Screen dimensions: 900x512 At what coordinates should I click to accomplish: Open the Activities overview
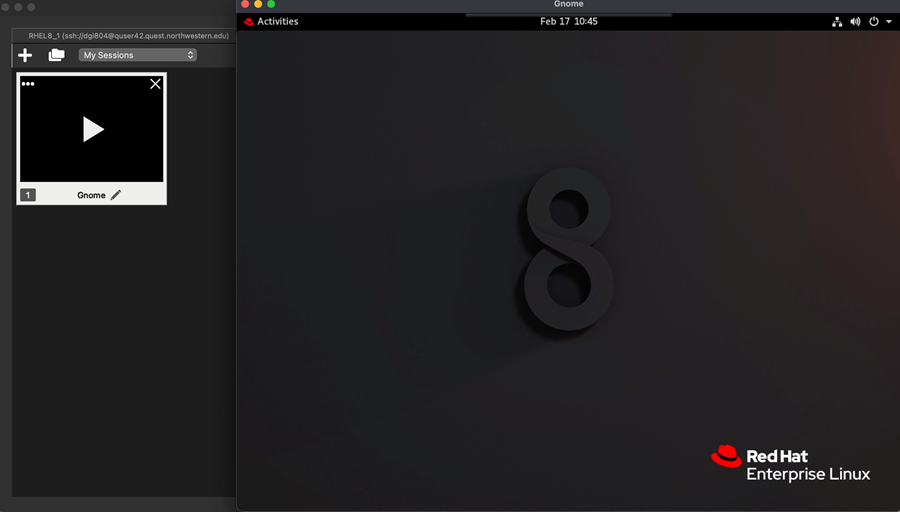(278, 21)
